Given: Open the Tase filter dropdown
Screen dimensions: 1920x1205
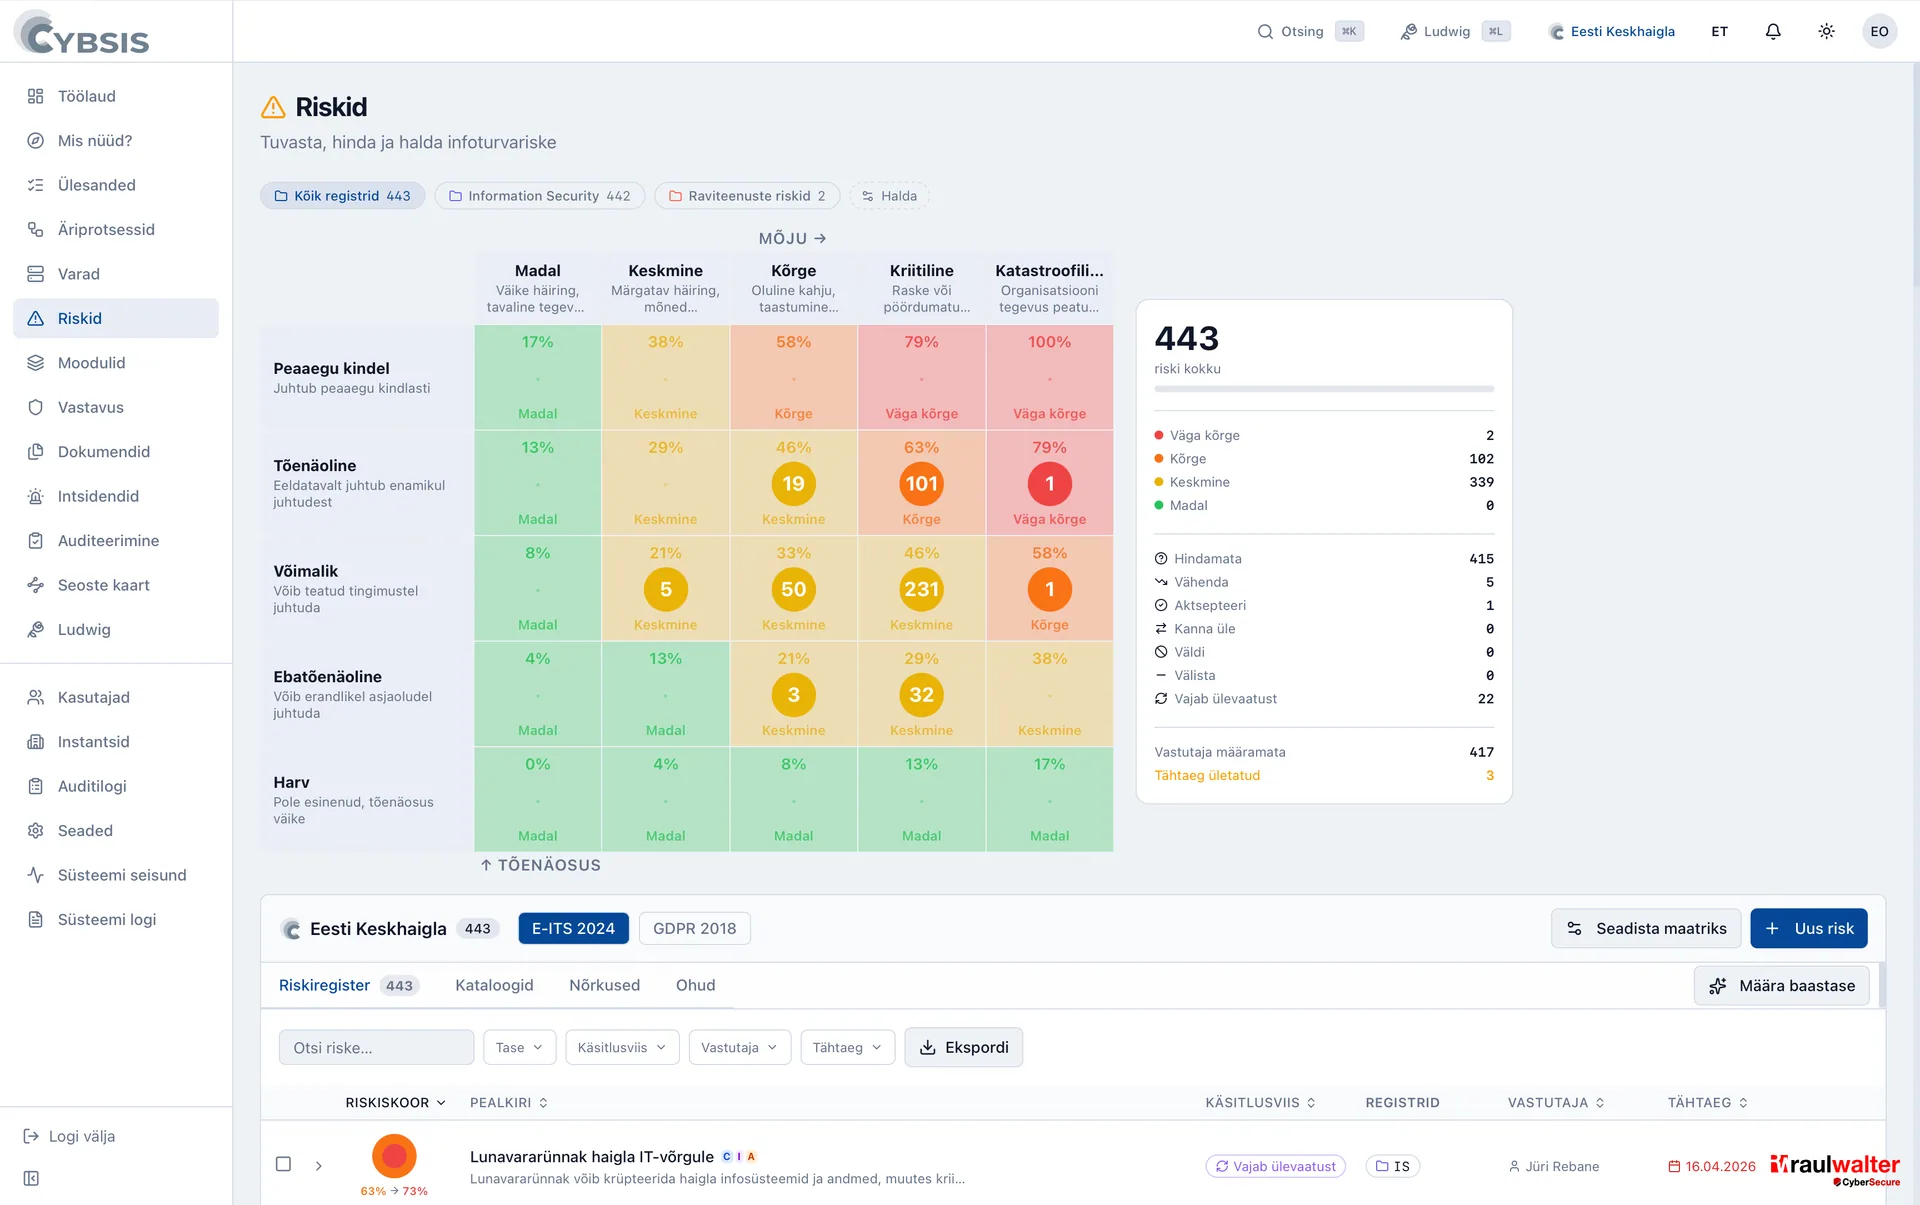Looking at the screenshot, I should point(519,1047).
